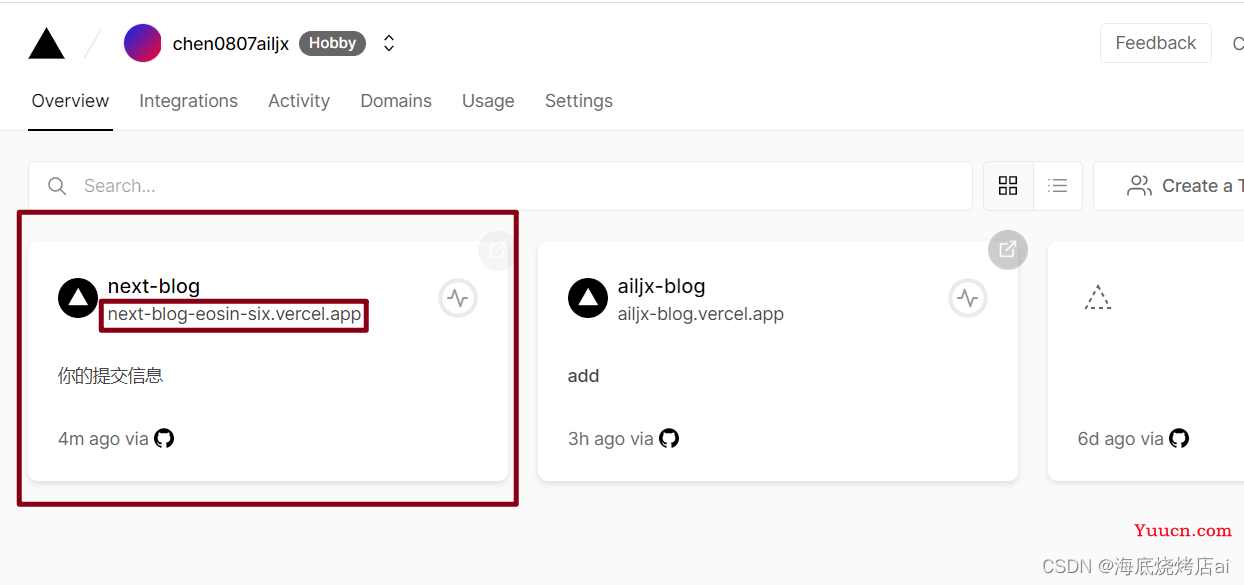
Task: Click ailjx-blog external visit icon
Action: click(1007, 250)
